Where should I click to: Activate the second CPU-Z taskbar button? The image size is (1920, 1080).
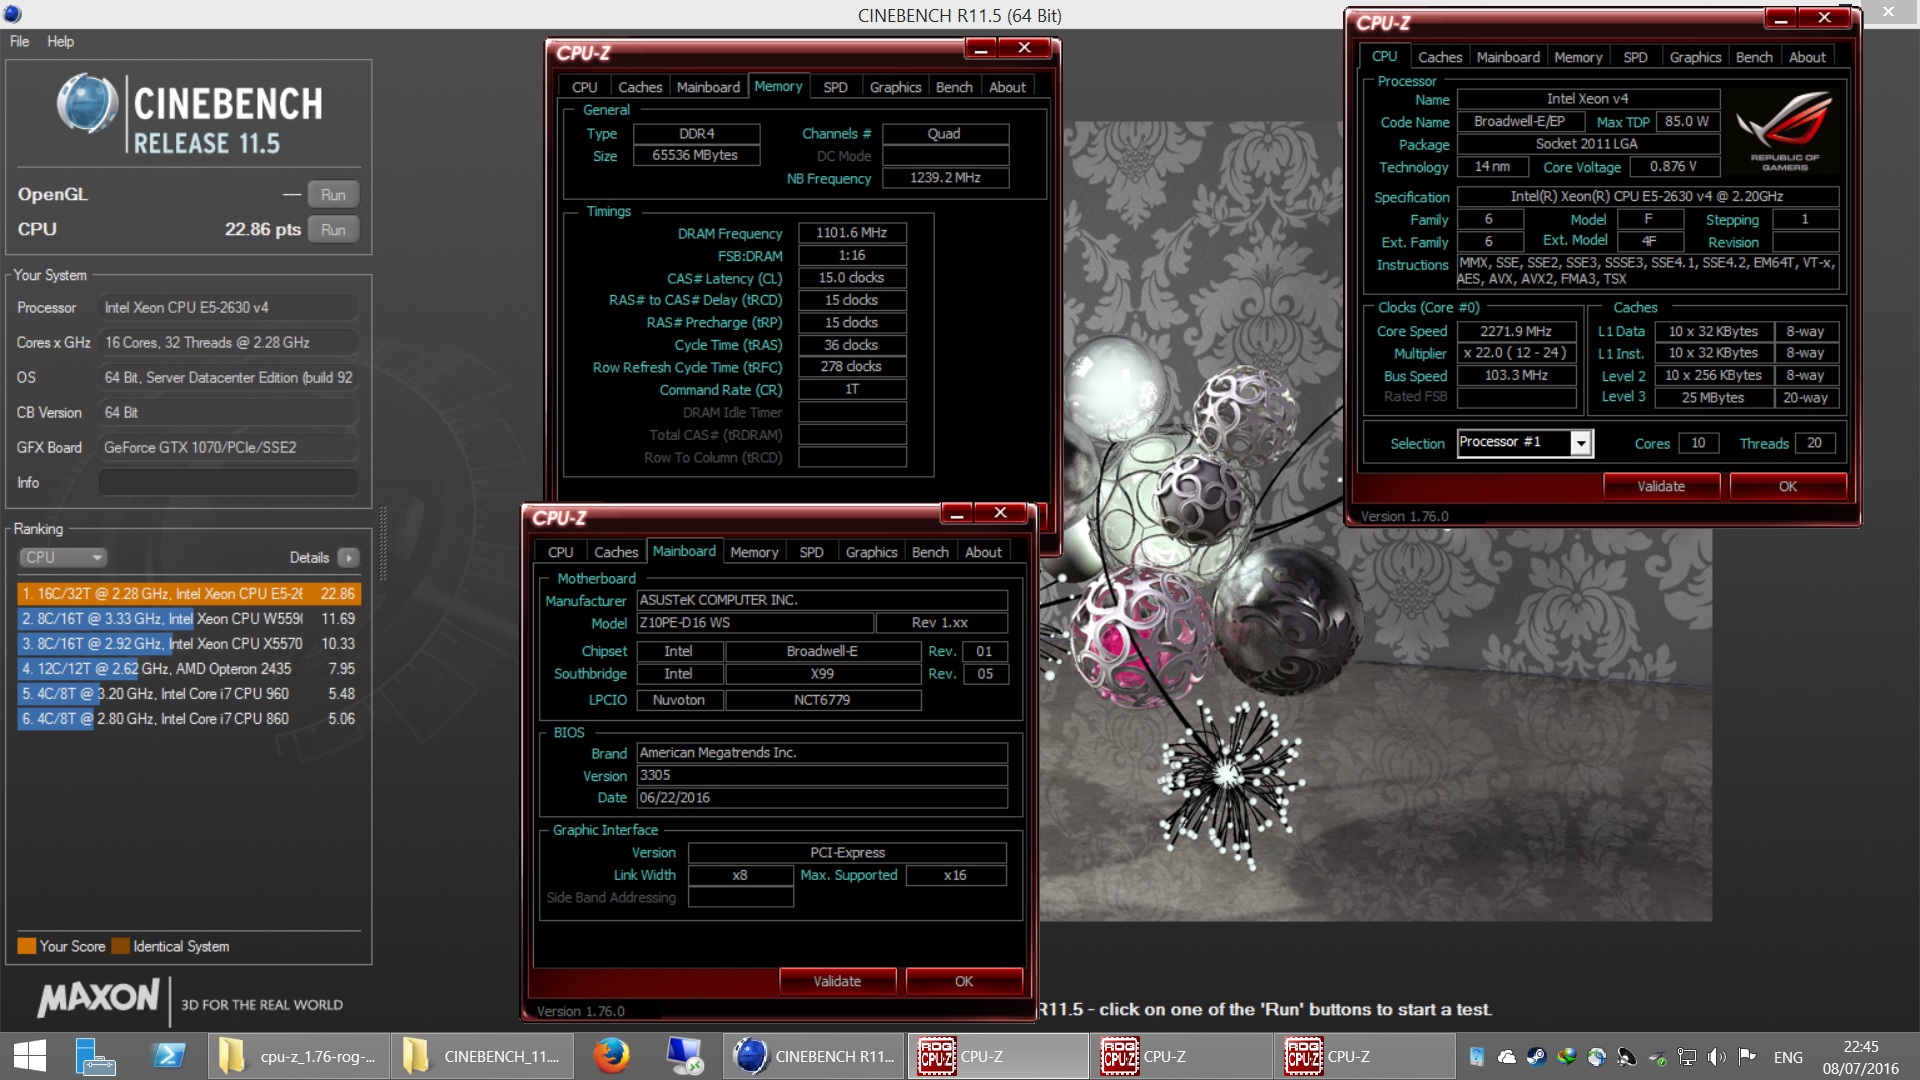coord(1181,1056)
